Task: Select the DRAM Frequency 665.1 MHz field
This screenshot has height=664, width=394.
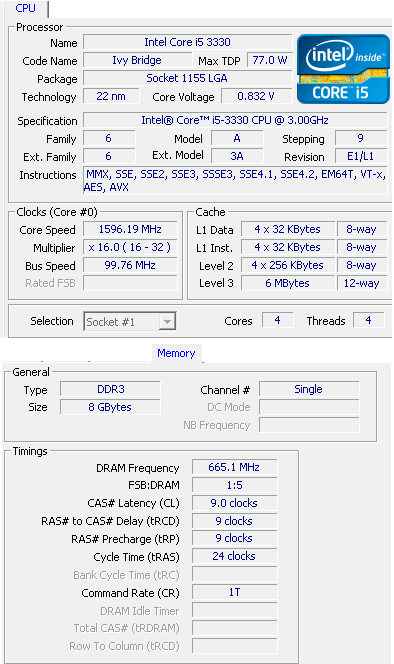Action: tap(234, 468)
